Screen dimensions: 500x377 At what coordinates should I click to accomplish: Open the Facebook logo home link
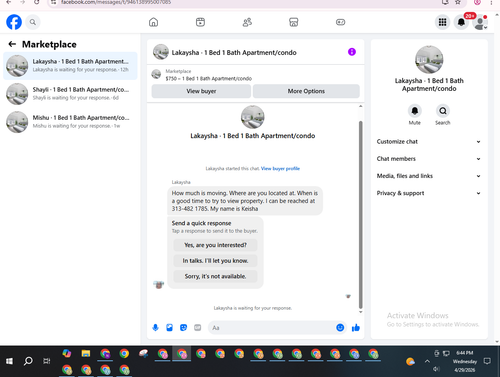tap(14, 22)
